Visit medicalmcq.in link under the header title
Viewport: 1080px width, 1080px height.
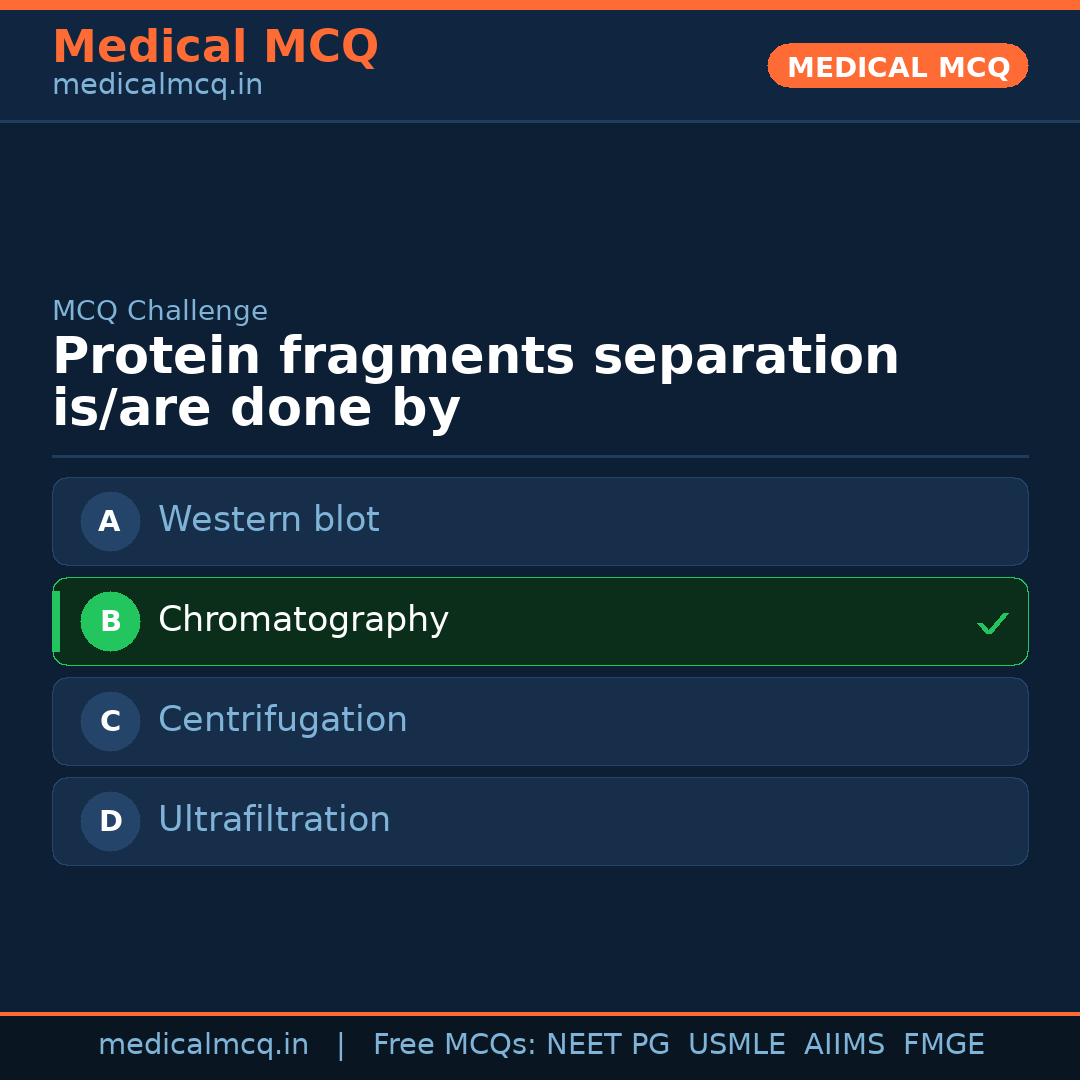(157, 86)
